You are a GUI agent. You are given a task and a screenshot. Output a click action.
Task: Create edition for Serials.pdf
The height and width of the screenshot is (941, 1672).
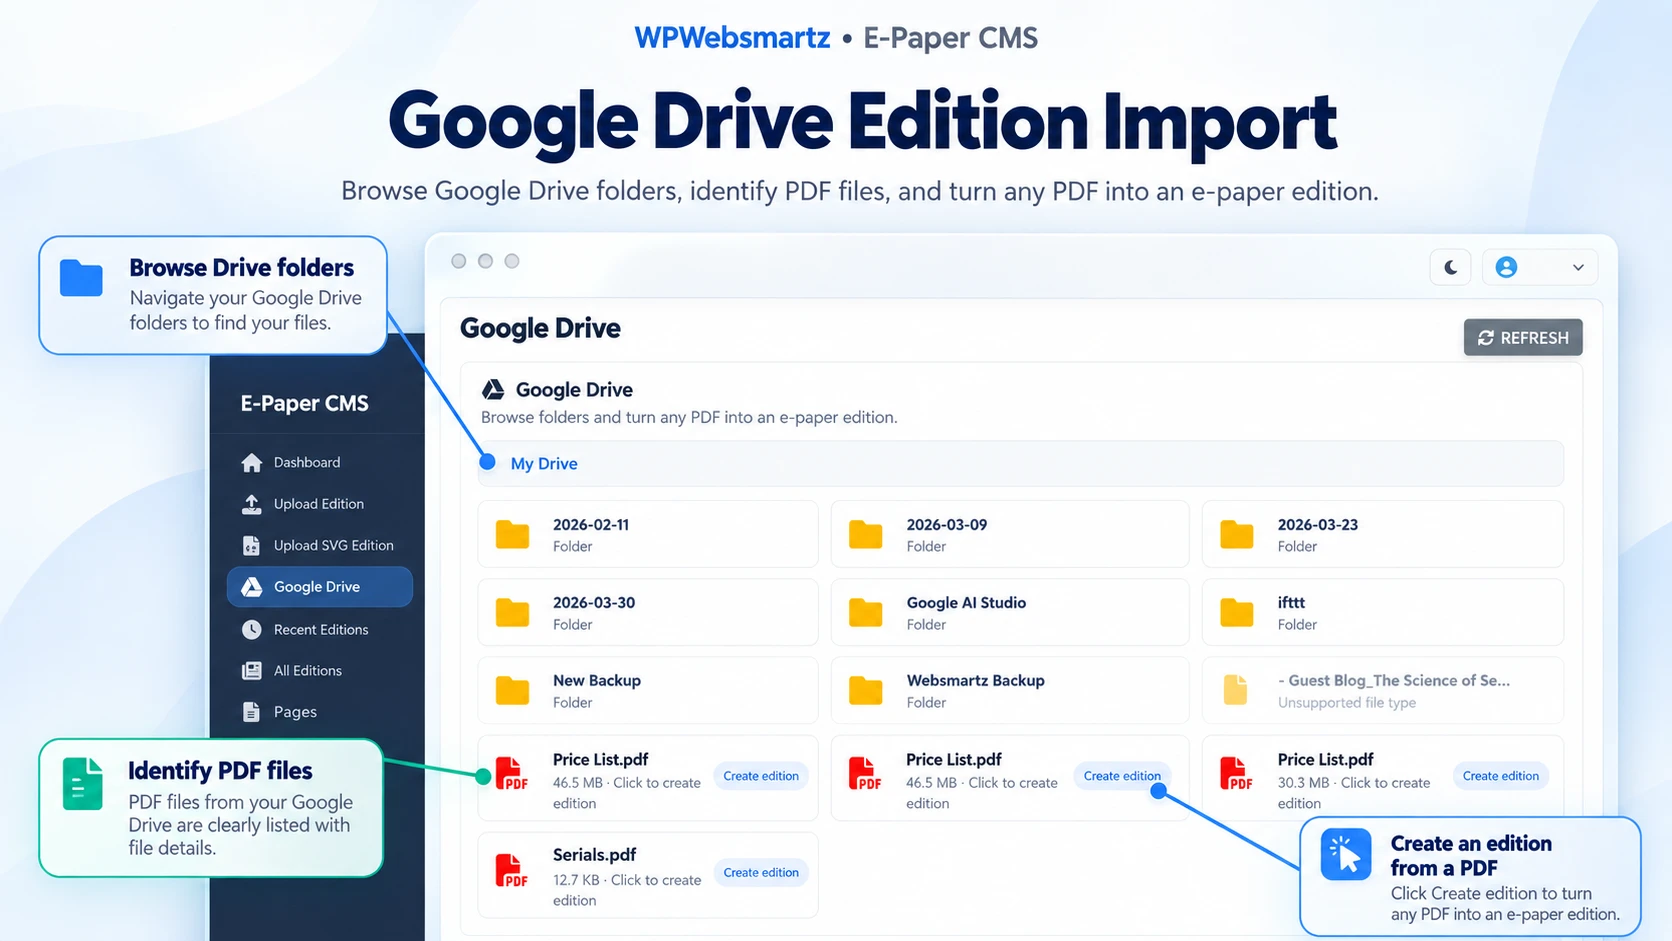(x=761, y=873)
